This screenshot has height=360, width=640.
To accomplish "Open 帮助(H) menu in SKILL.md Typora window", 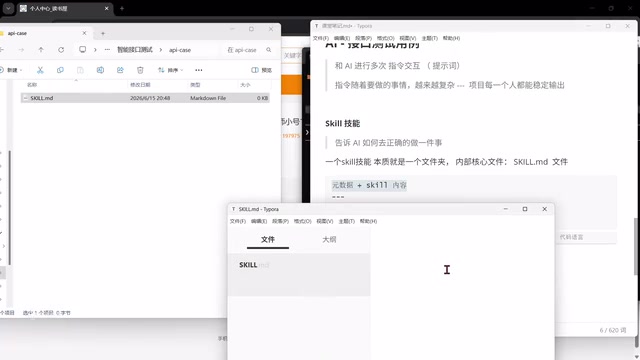I will point(368,221).
